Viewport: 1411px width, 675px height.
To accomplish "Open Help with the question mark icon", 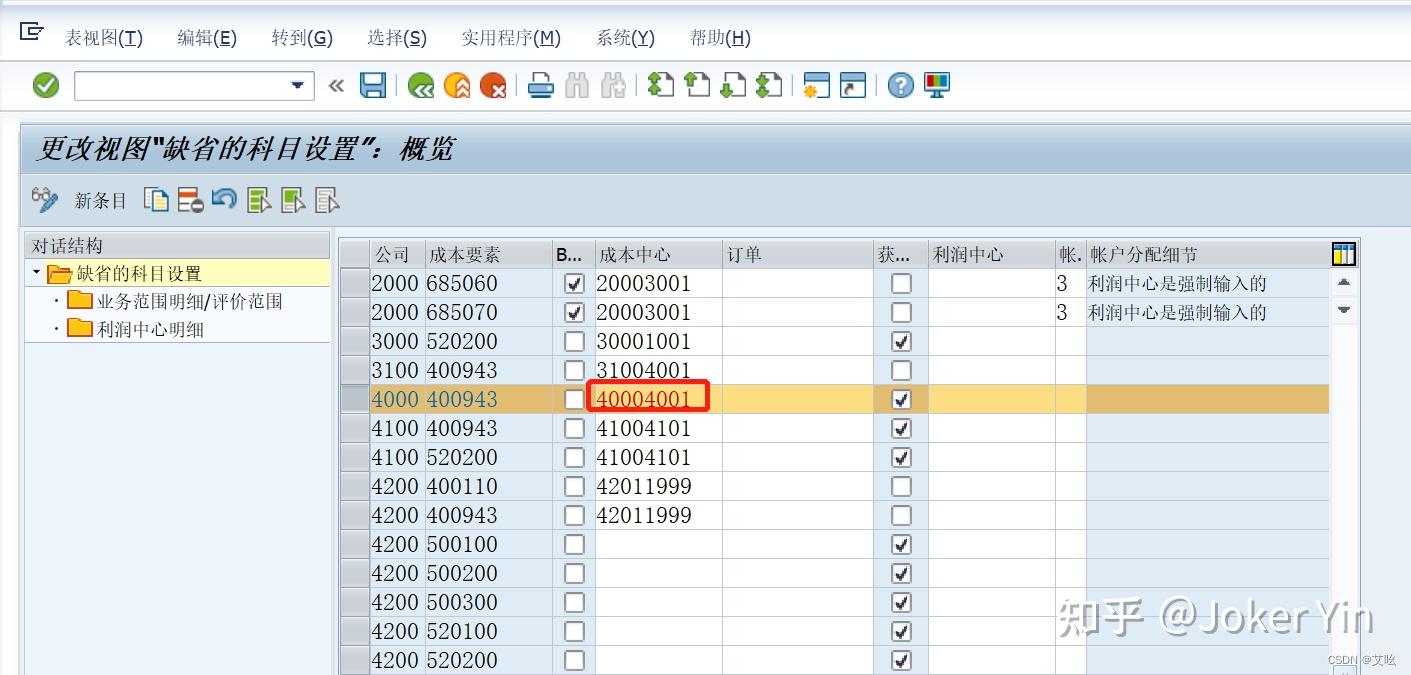I will 899,85.
